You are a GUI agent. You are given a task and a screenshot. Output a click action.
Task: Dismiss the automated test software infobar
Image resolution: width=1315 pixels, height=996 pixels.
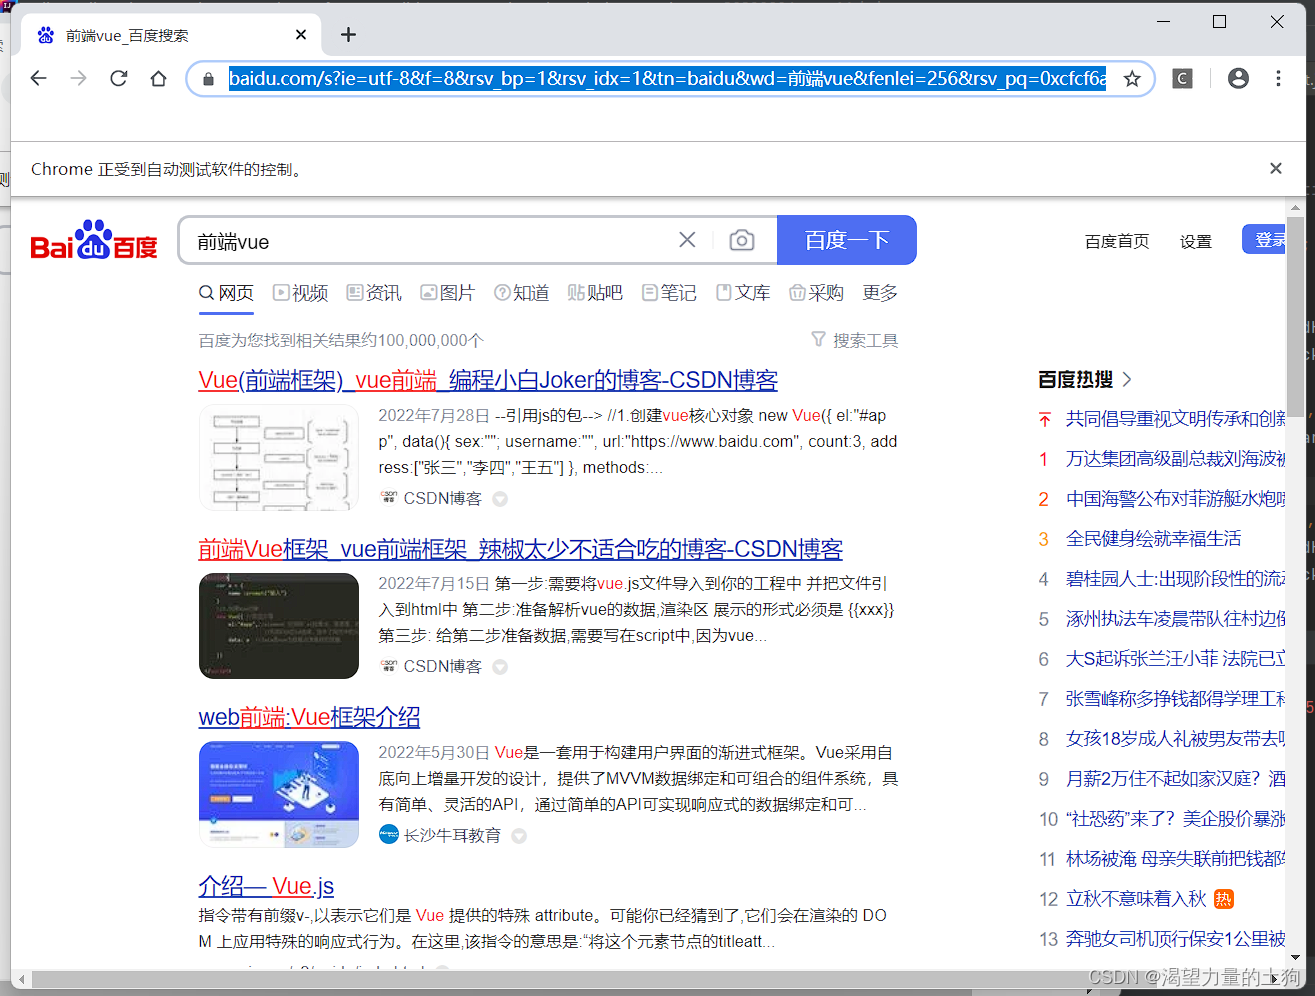[1276, 168]
